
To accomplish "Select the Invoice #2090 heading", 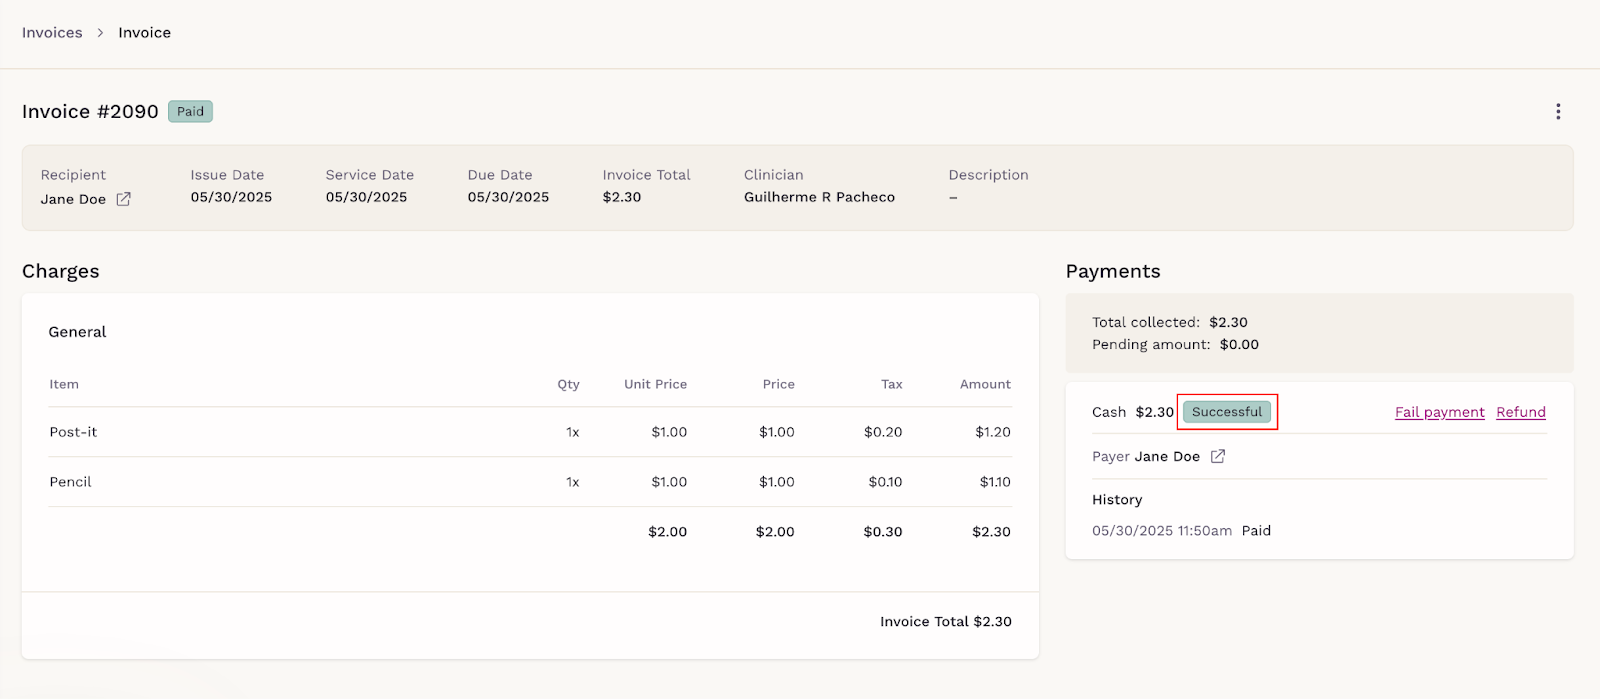I will coord(90,111).
